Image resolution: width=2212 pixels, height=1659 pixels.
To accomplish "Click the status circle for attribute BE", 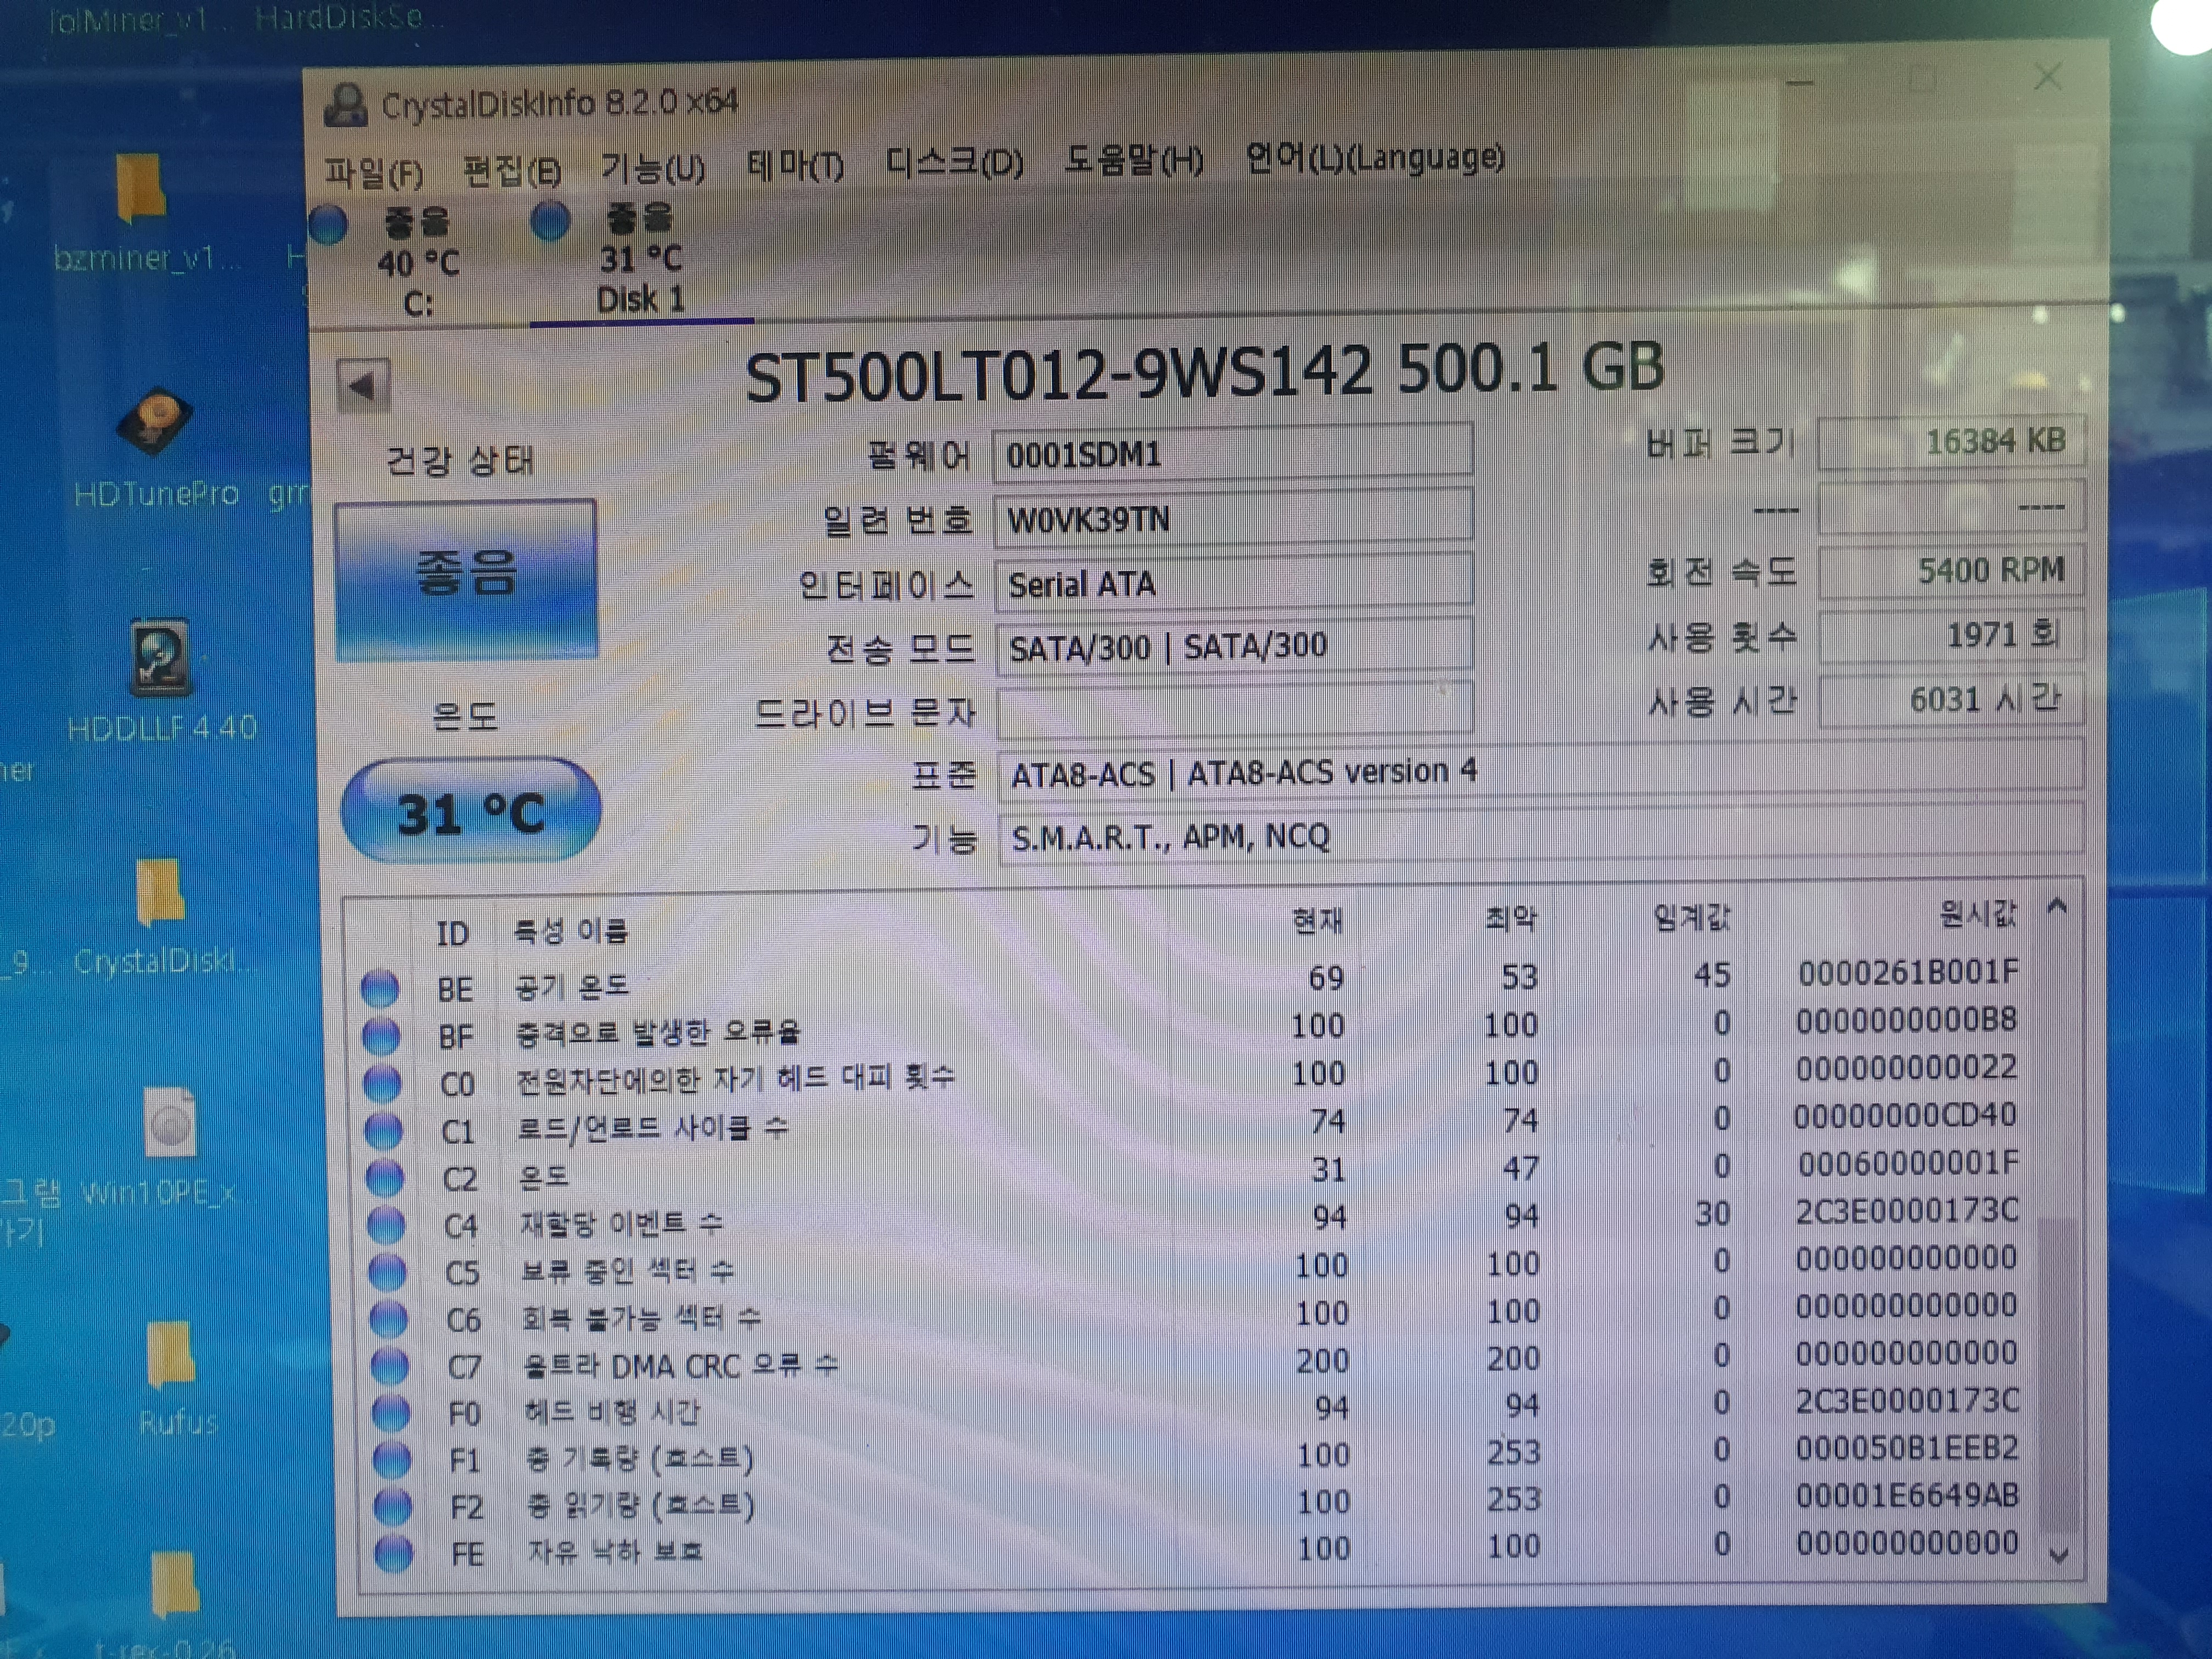I will (x=379, y=988).
